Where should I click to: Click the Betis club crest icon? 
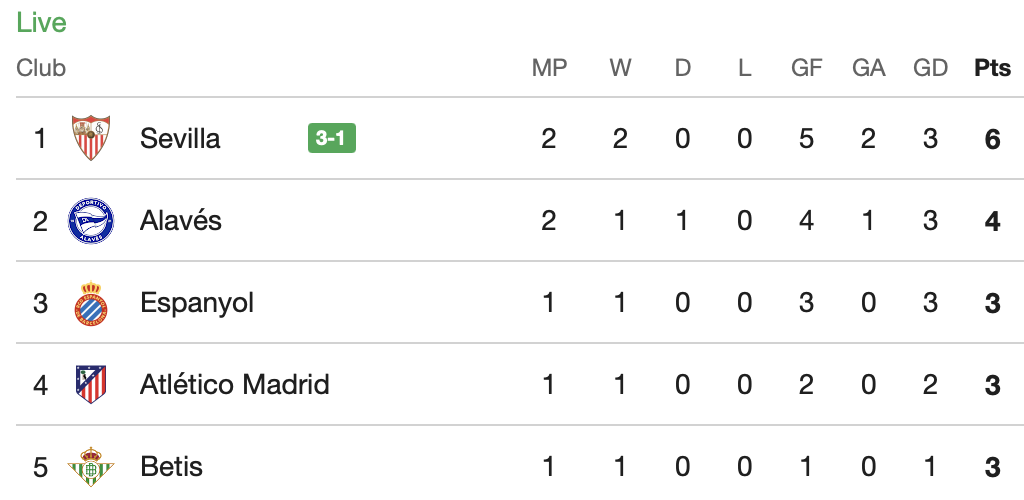[x=91, y=466]
